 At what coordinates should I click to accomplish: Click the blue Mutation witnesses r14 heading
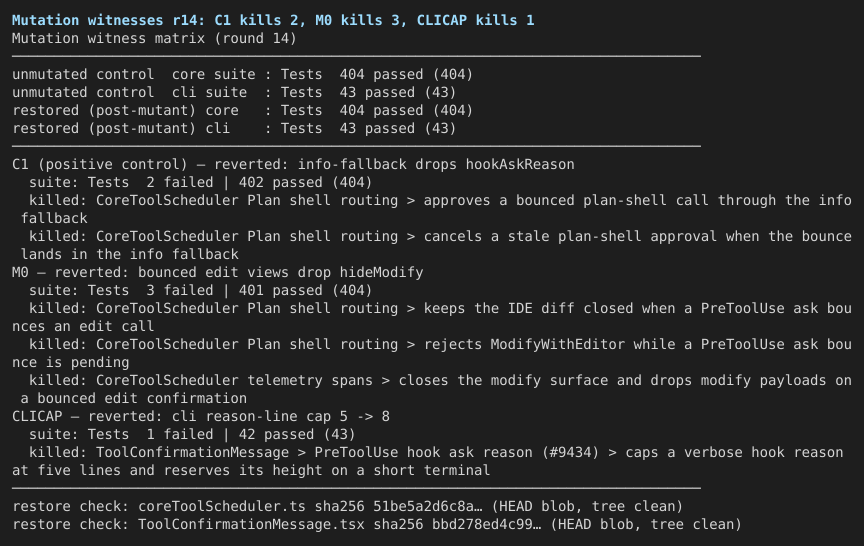pos(273,20)
